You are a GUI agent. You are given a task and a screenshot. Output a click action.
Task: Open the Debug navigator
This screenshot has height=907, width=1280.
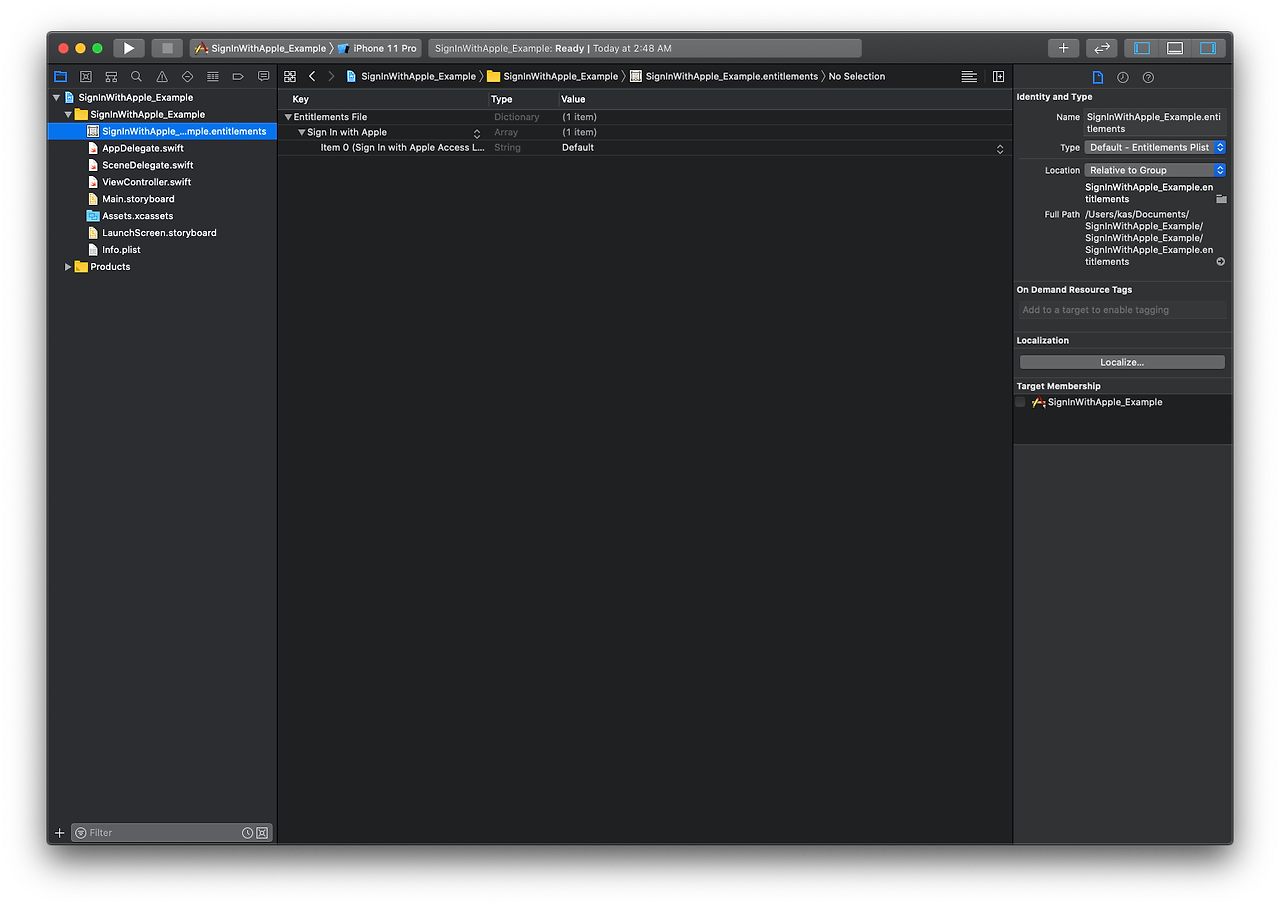213,76
